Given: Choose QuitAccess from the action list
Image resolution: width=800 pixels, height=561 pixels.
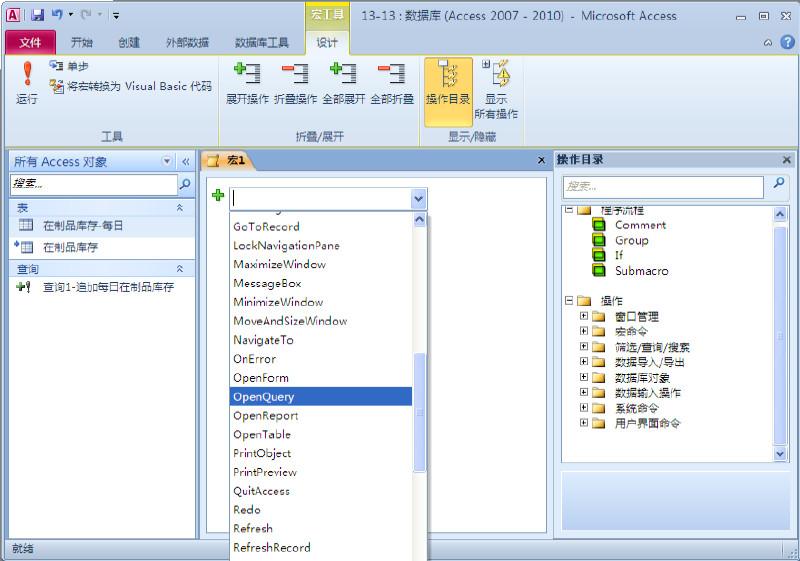Looking at the screenshot, I should coord(321,491).
